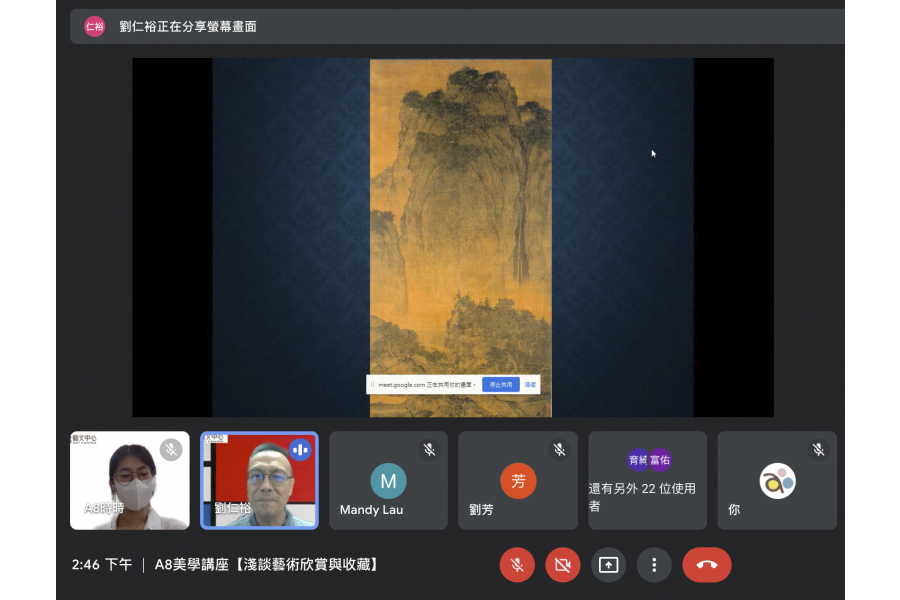
Task: Click the 2:46 下午 time display
Action: pyautogui.click(x=102, y=565)
